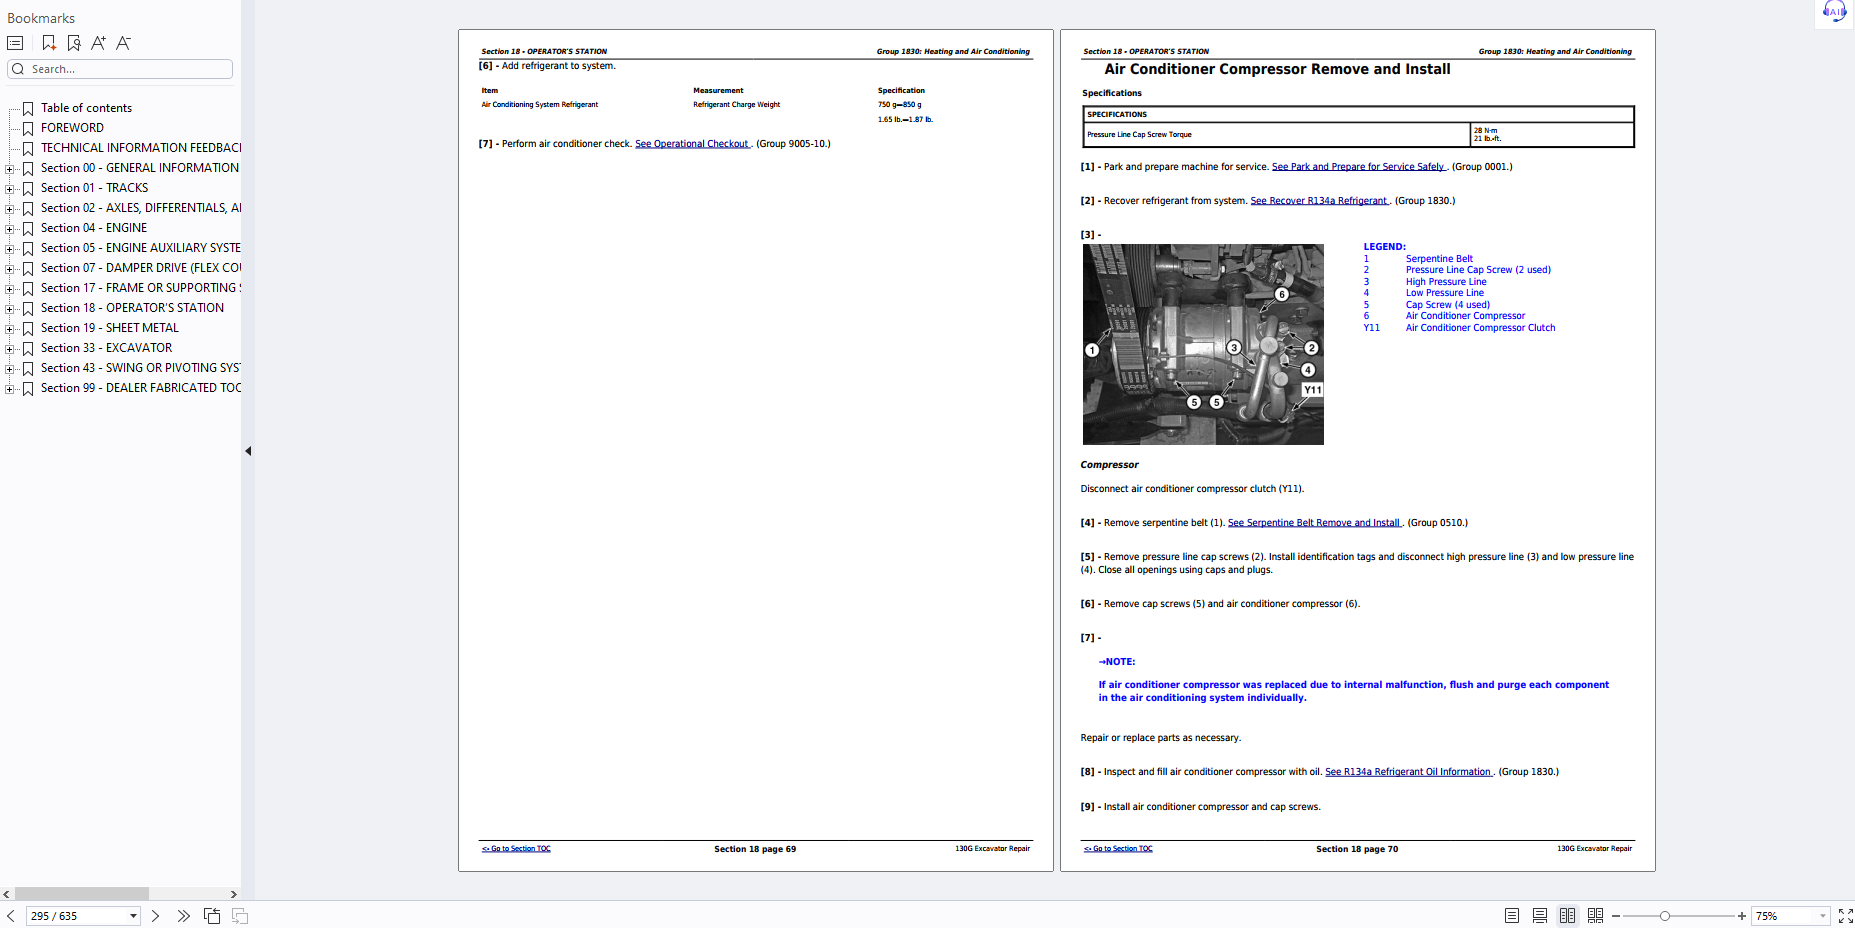Screen dimensions: 1855x928
Task: Select the Table of contents bookmark
Action: click(x=86, y=108)
